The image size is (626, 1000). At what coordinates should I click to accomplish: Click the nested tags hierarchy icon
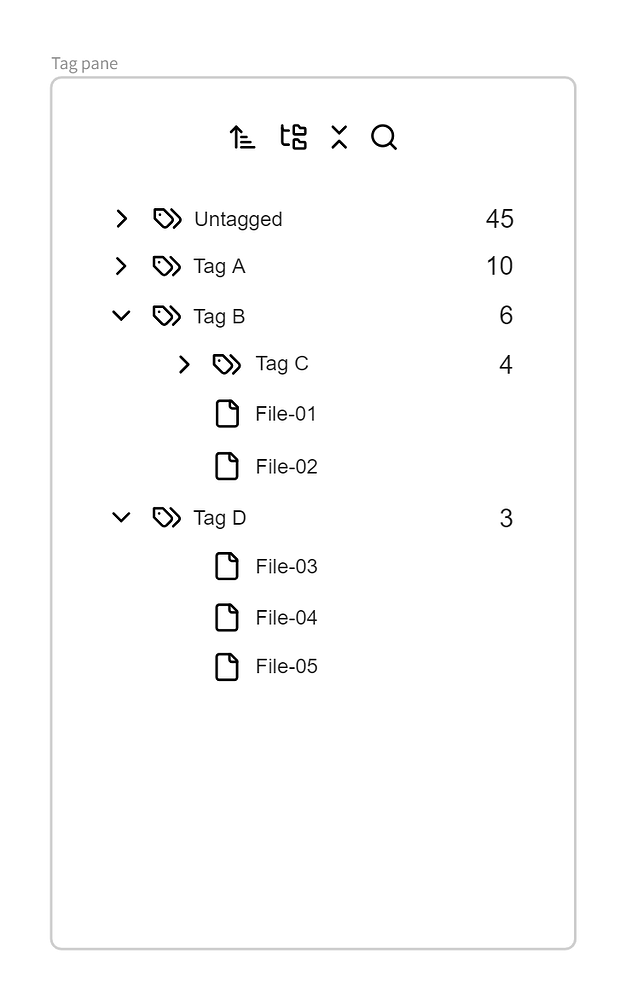coord(293,137)
